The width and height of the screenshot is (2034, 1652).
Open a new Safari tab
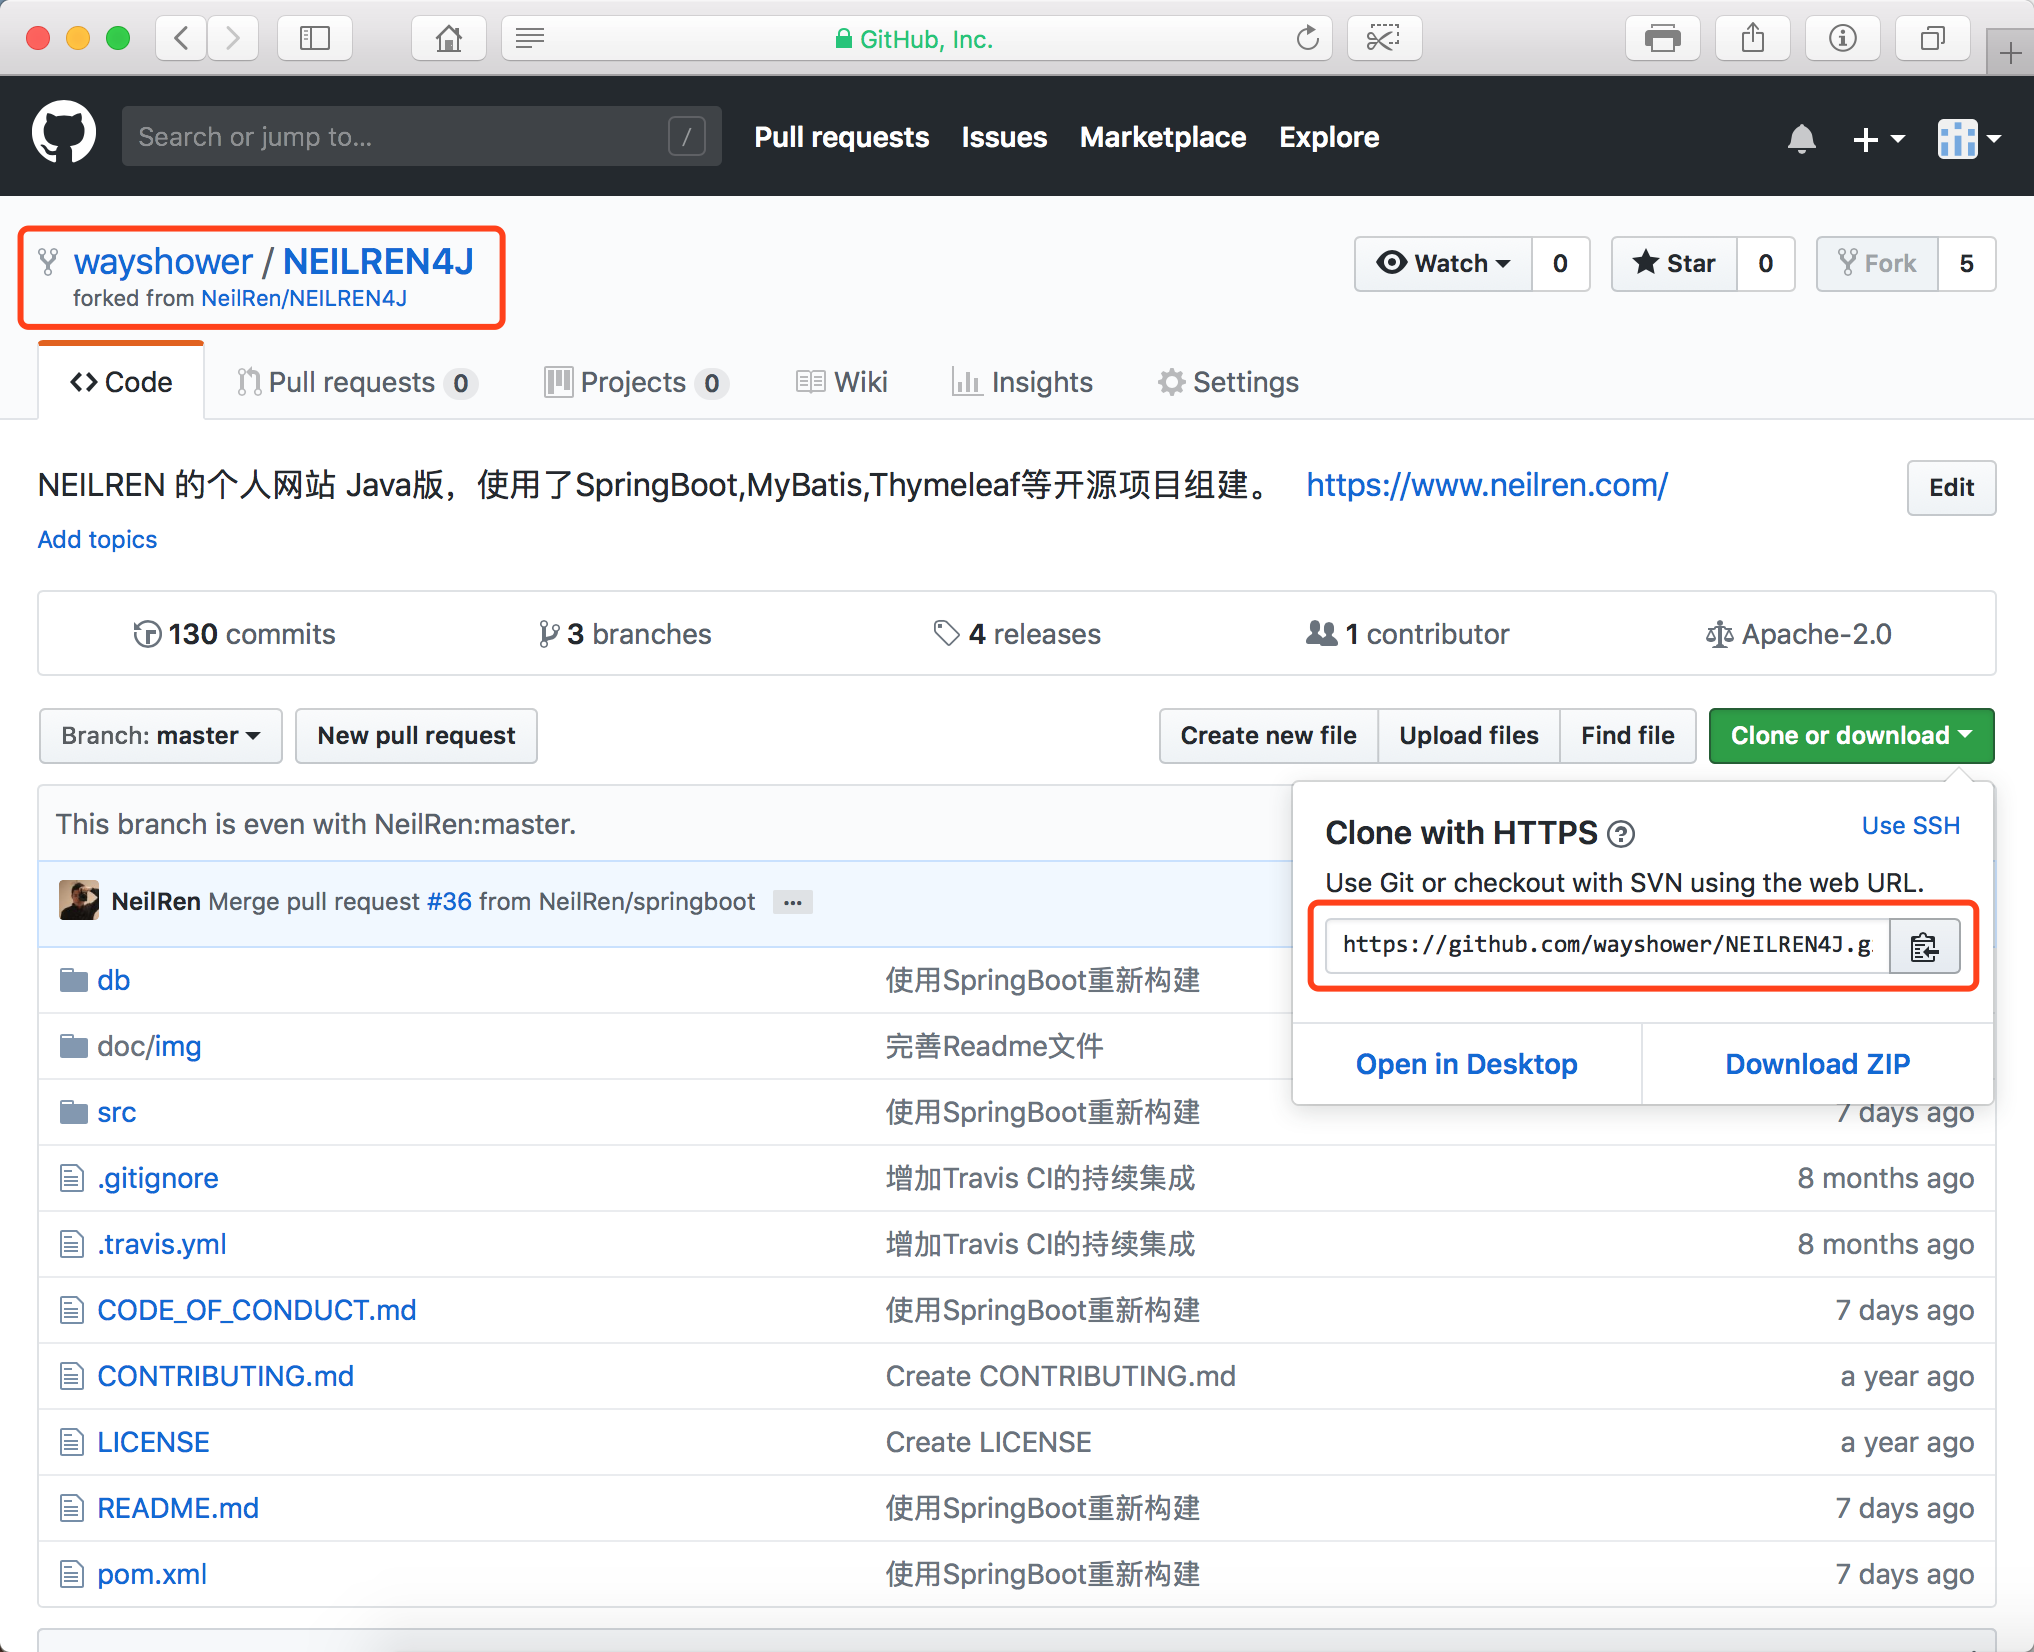pos(2010,52)
